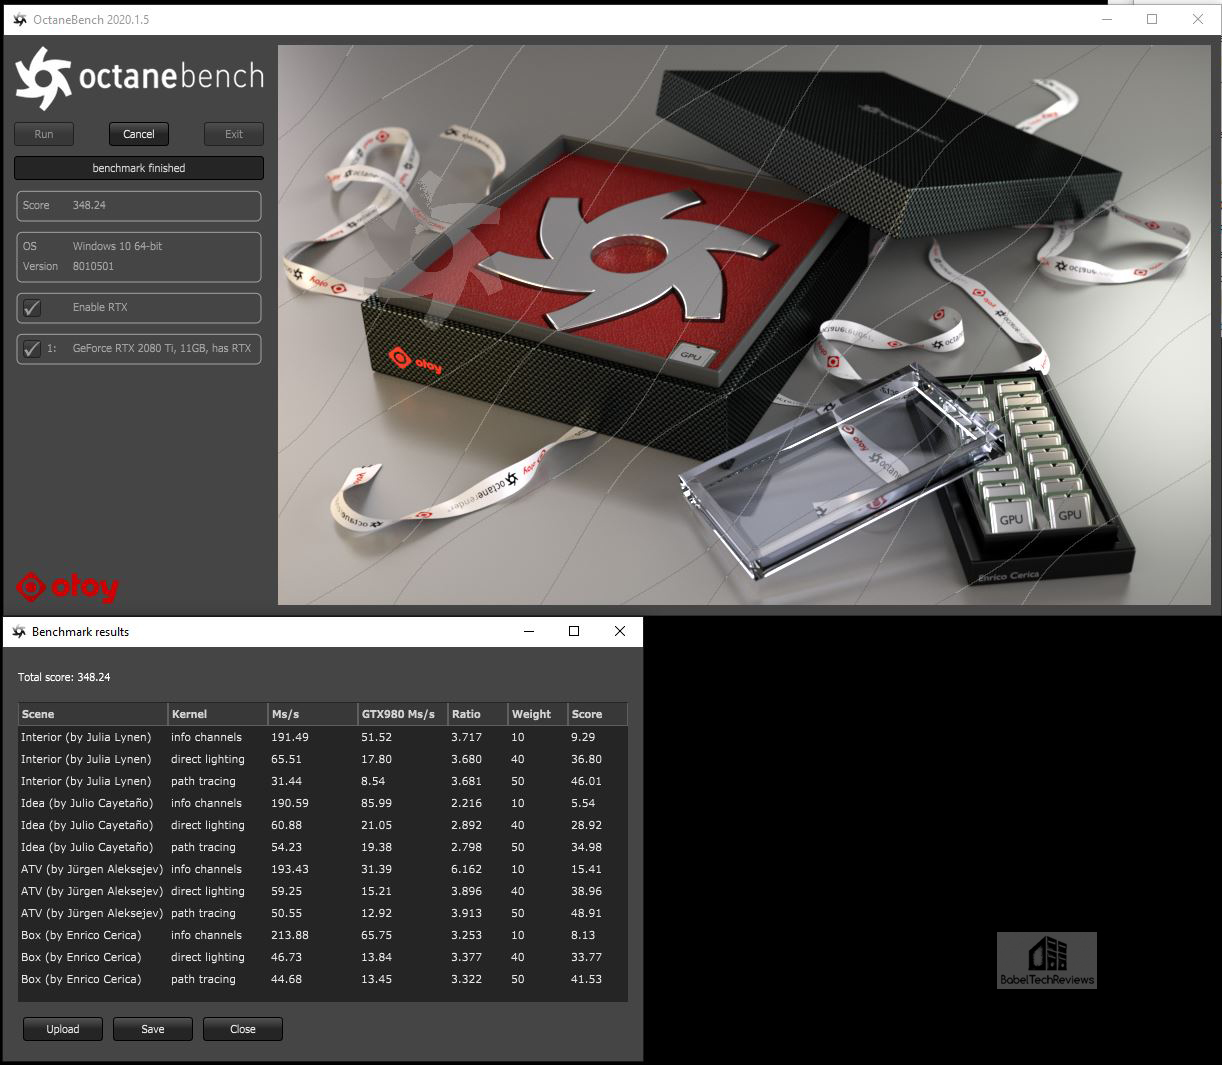Click the 2.216 ratio cell
The height and width of the screenshot is (1065, 1222).
click(466, 803)
